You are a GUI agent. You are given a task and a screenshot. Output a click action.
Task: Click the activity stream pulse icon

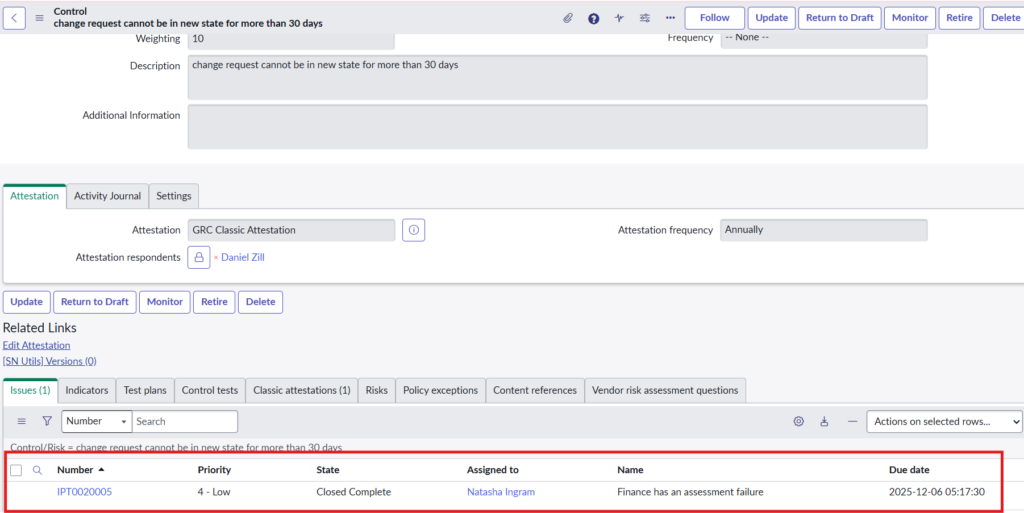(620, 18)
